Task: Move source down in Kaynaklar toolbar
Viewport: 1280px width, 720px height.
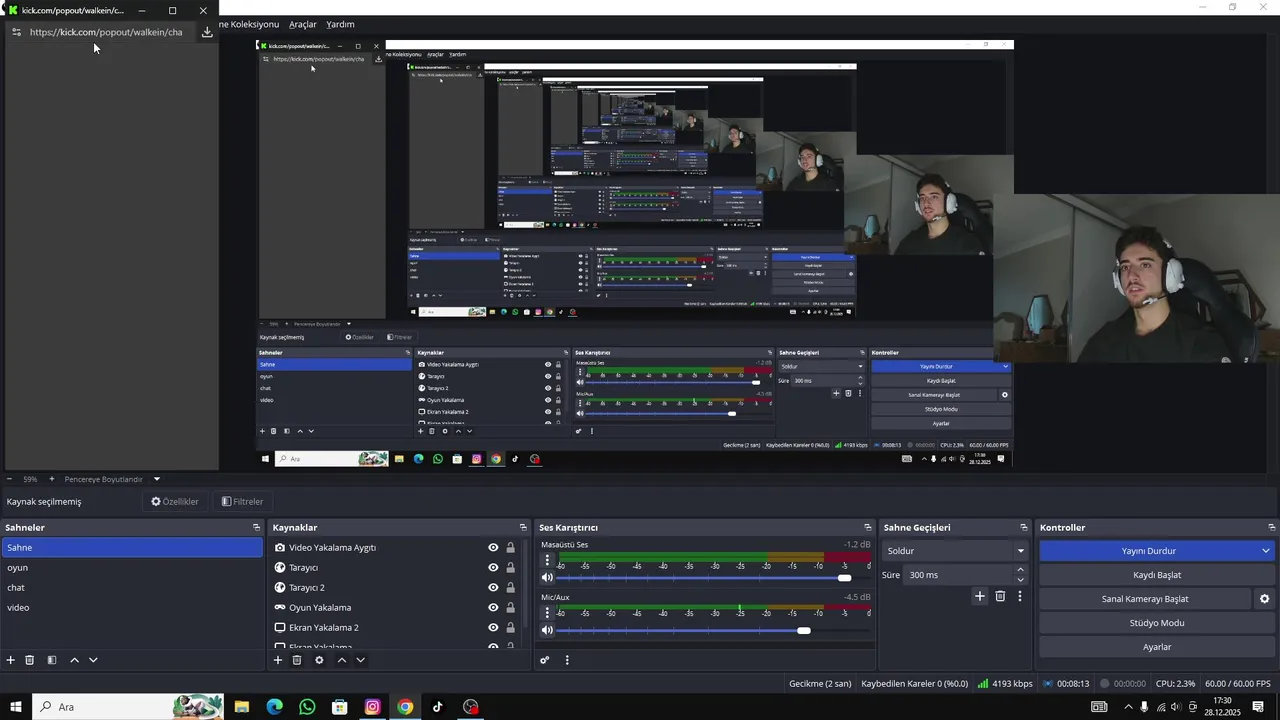Action: point(360,660)
